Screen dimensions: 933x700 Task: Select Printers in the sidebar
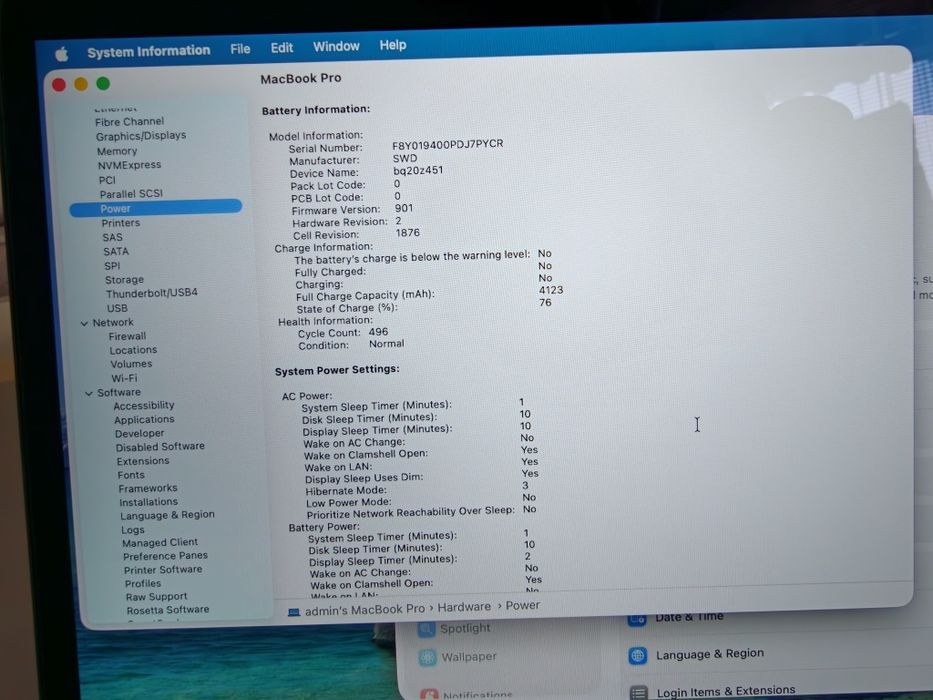(x=121, y=223)
